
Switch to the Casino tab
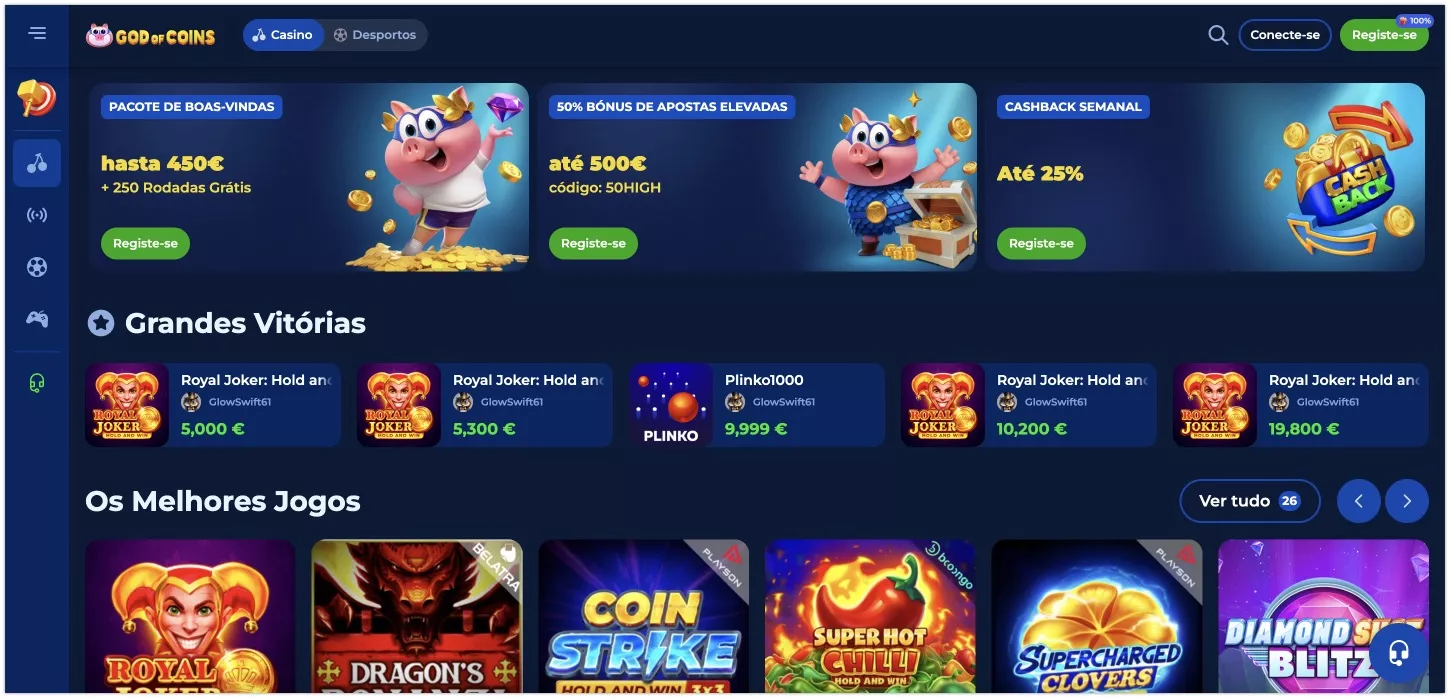(282, 35)
